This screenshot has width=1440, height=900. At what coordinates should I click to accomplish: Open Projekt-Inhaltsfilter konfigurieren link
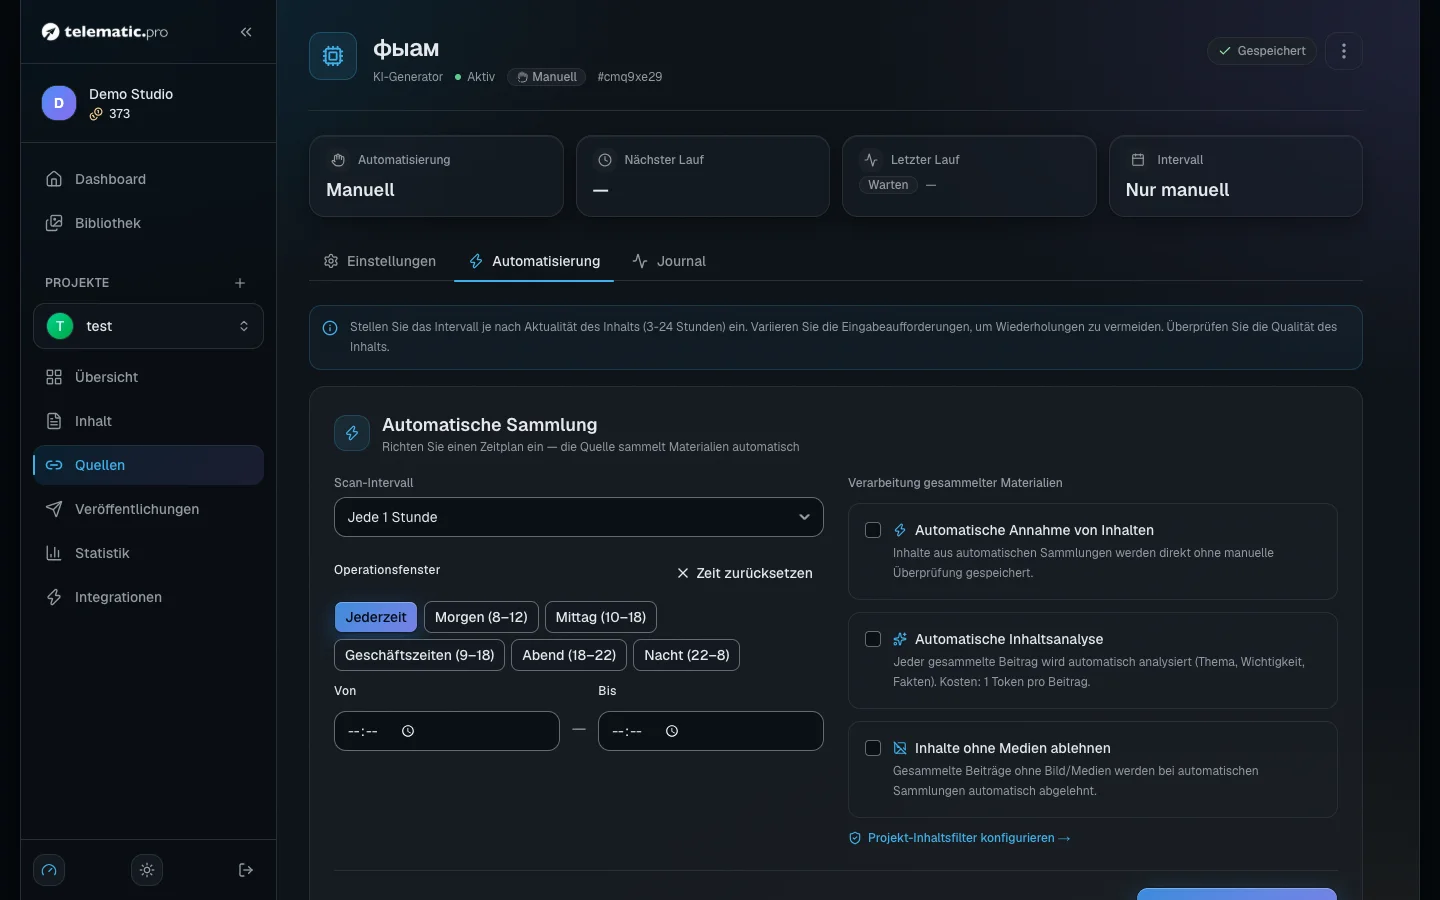[960, 838]
